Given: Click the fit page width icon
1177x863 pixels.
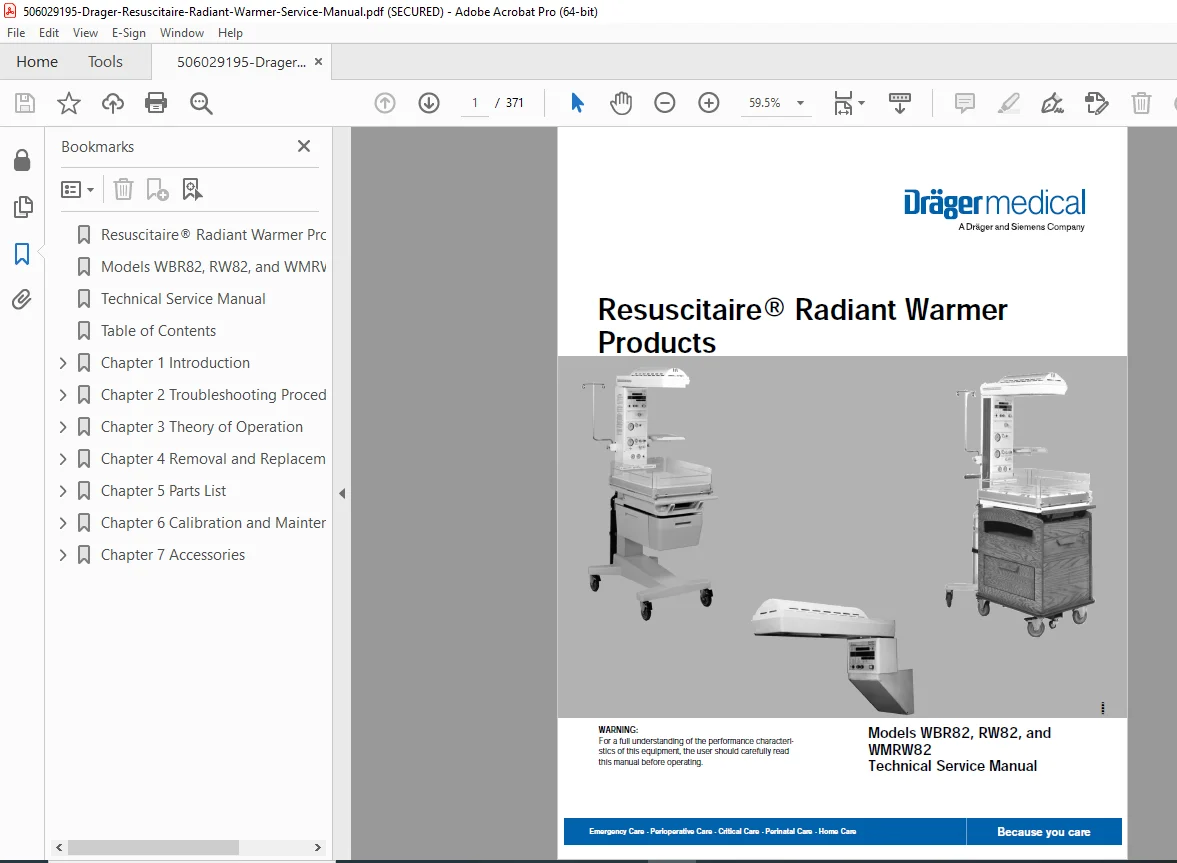Looking at the screenshot, I should [x=844, y=103].
